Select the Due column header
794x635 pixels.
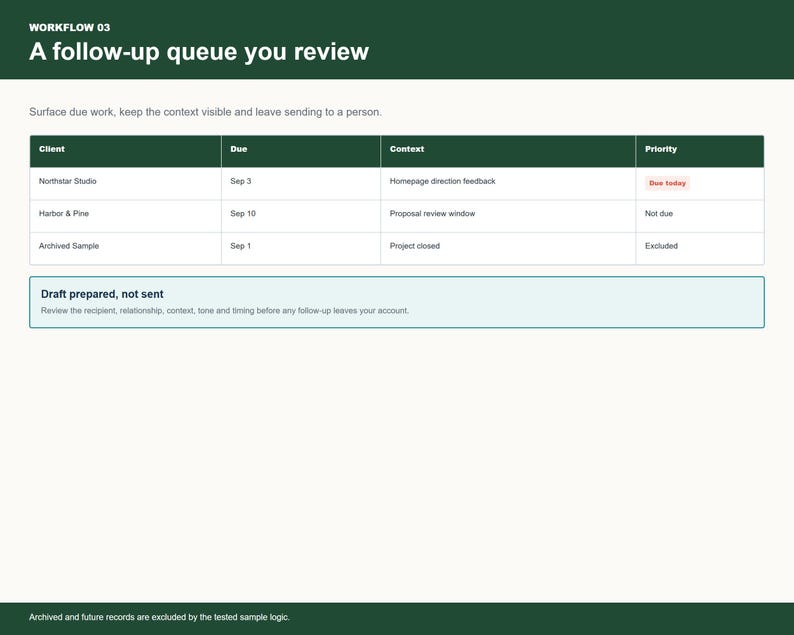[301, 151]
